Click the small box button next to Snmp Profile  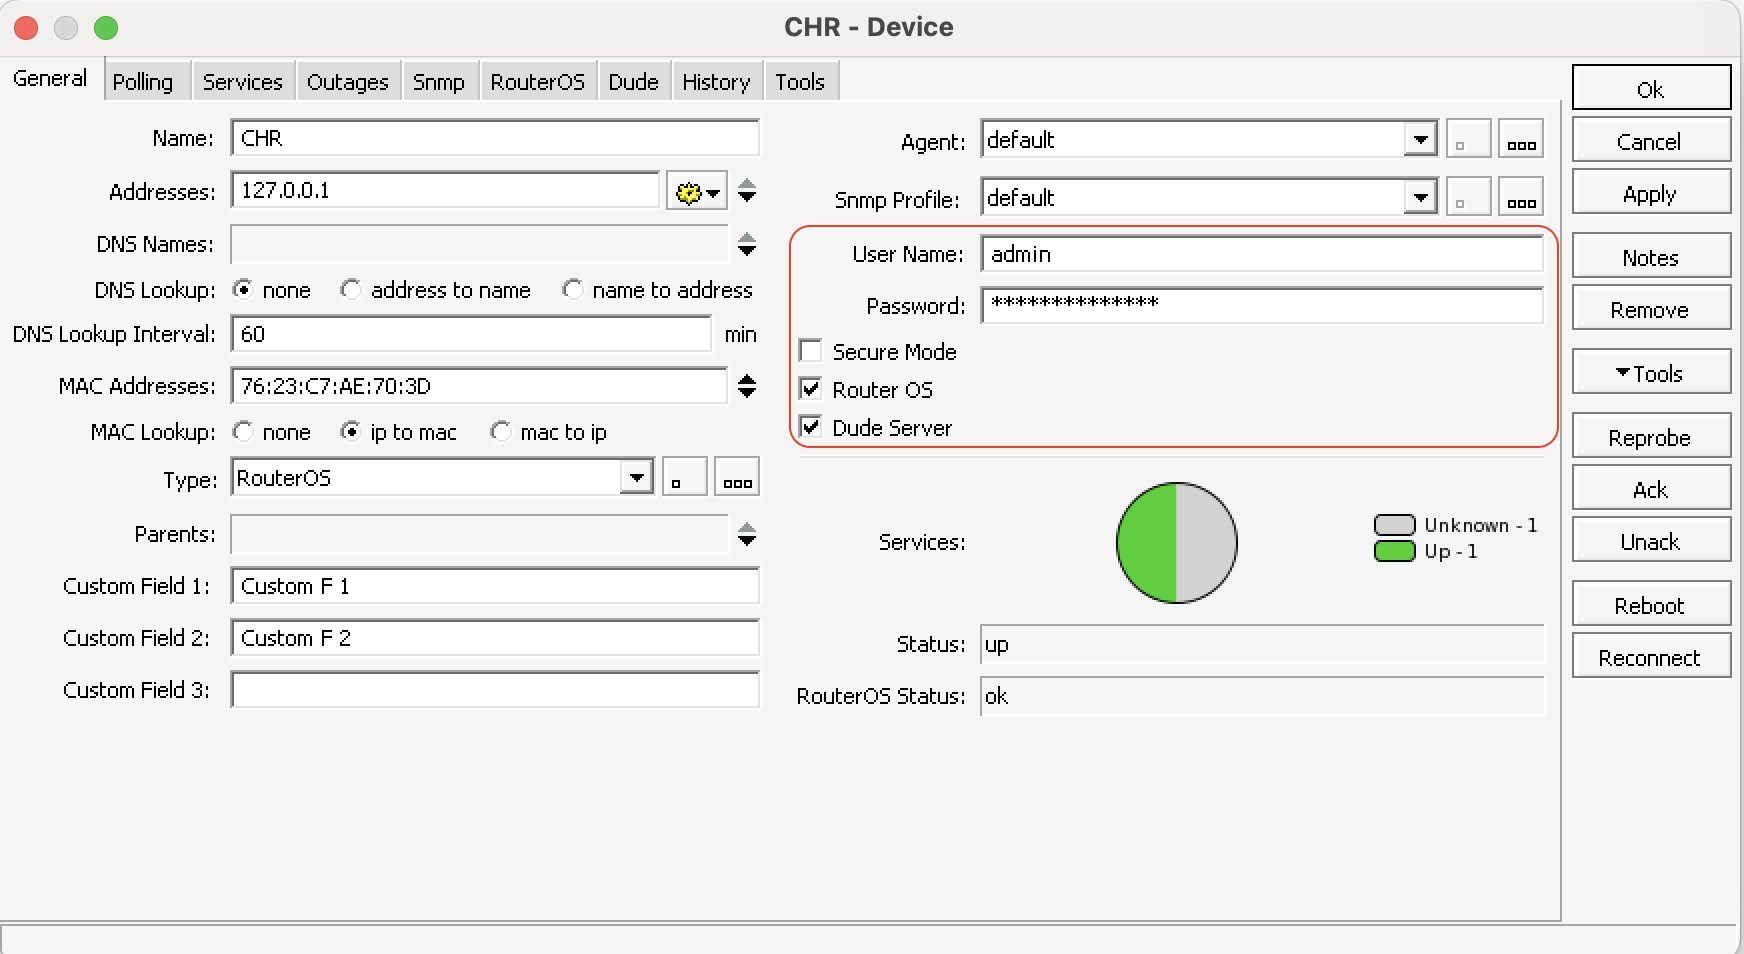pos(1469,196)
